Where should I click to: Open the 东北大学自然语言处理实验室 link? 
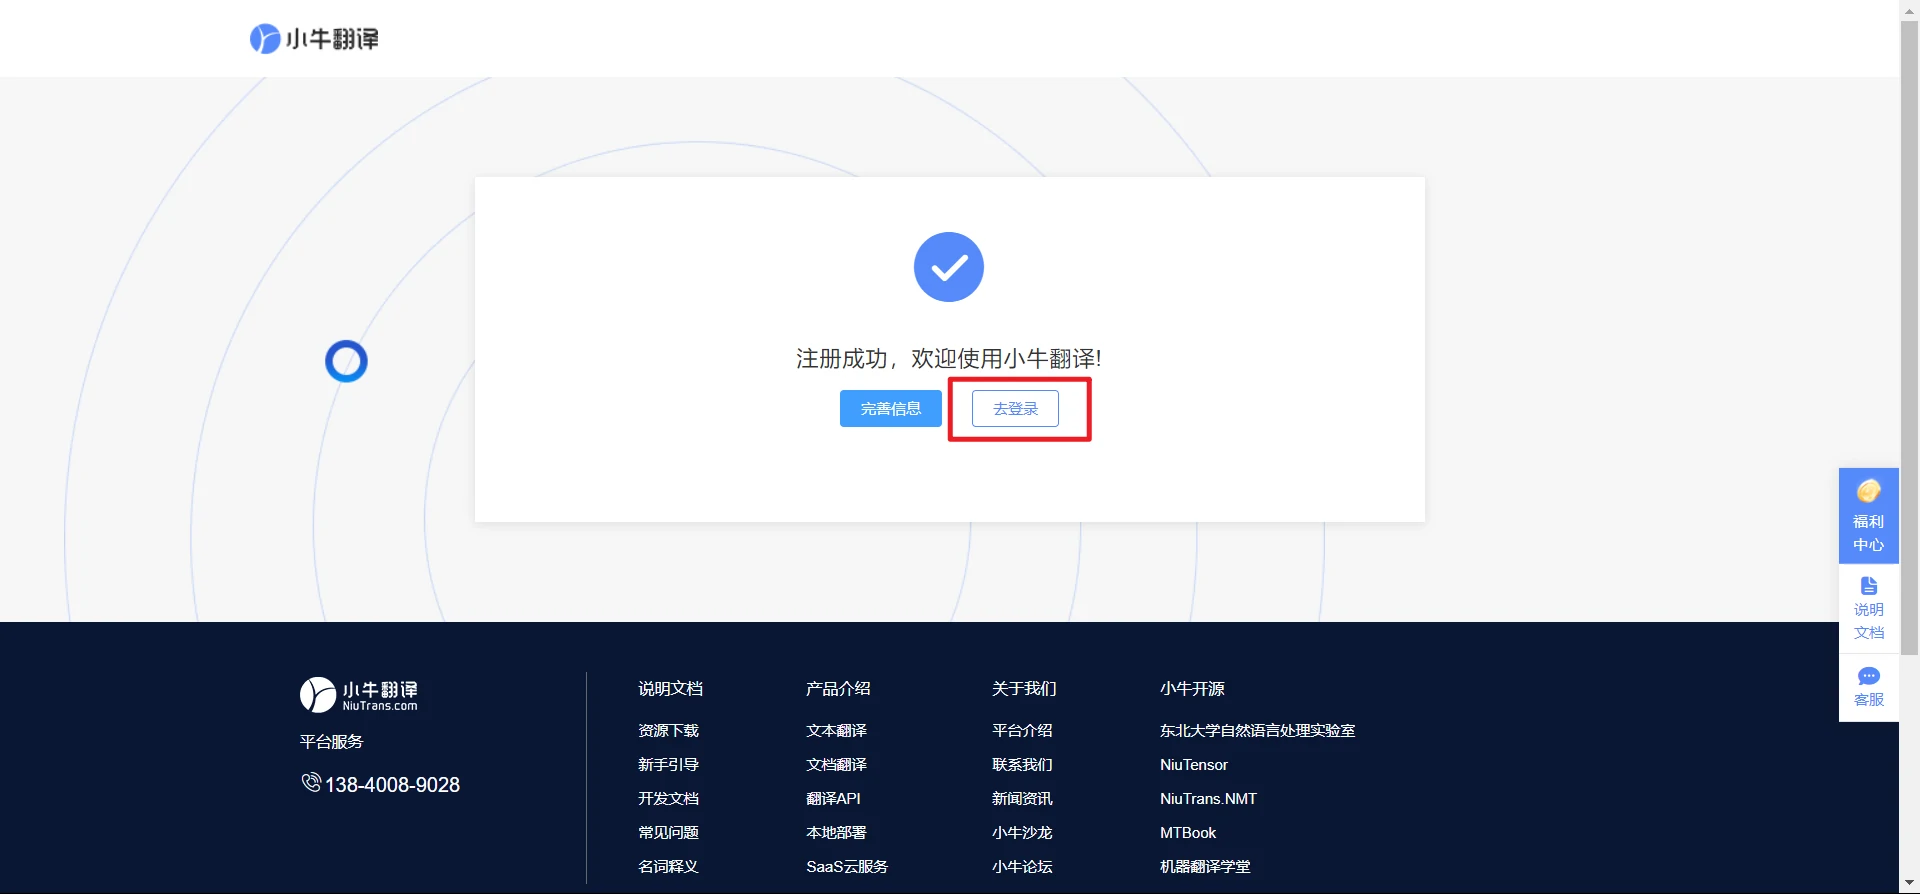tap(1257, 731)
